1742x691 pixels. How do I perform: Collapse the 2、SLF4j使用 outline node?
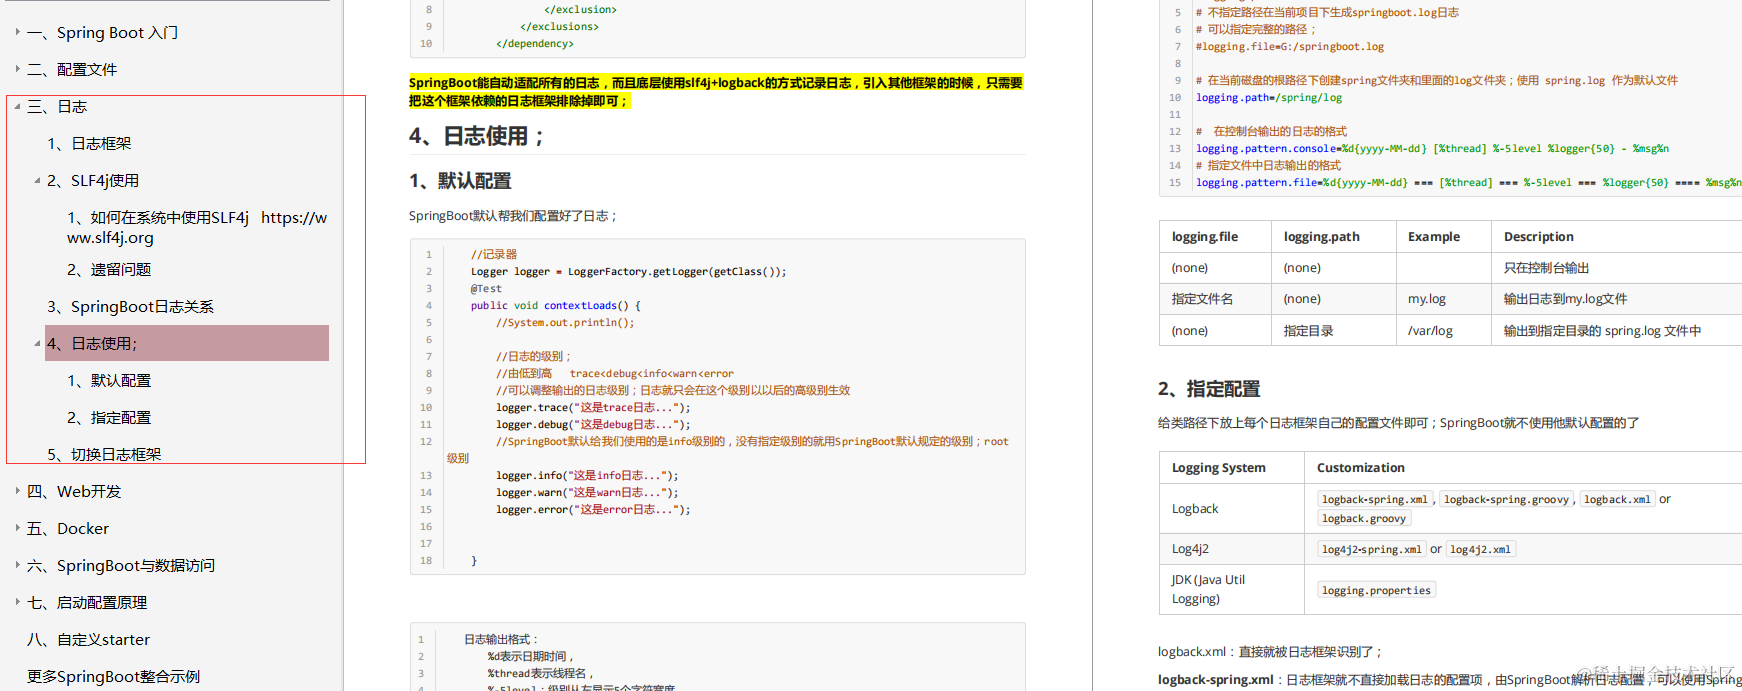click(x=37, y=180)
